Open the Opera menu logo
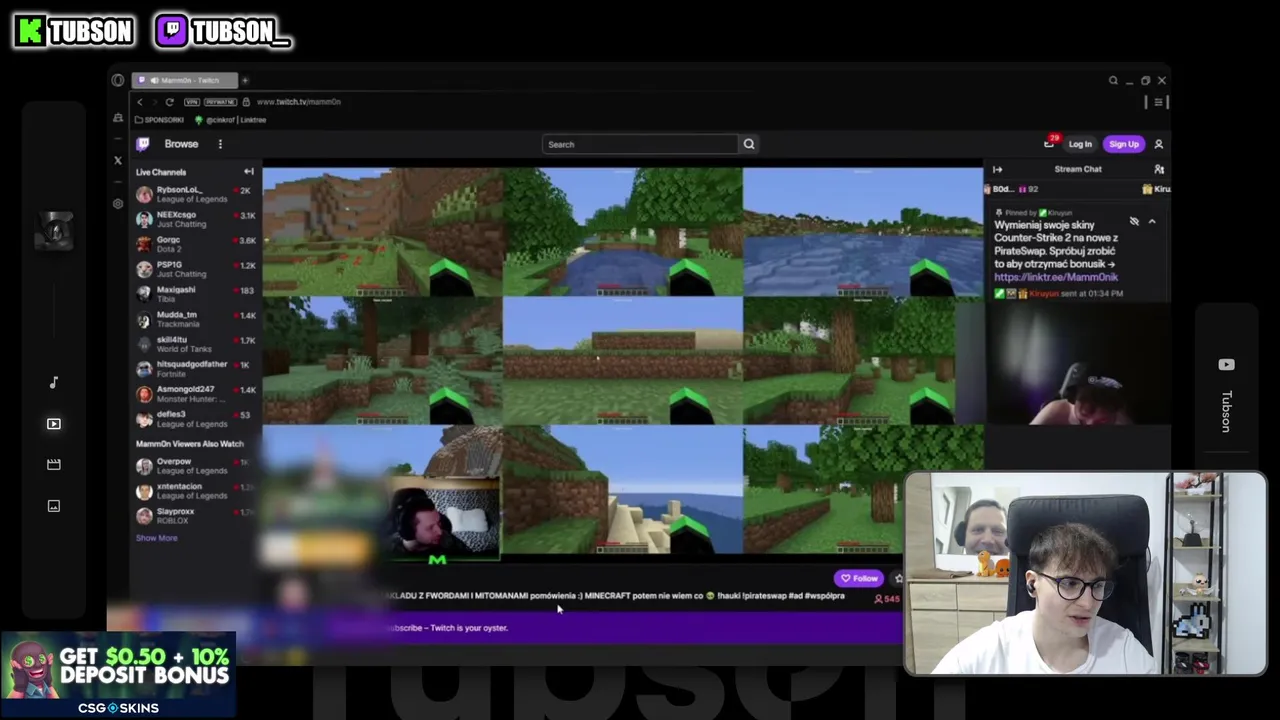Image resolution: width=1280 pixels, height=720 pixels. (x=118, y=80)
